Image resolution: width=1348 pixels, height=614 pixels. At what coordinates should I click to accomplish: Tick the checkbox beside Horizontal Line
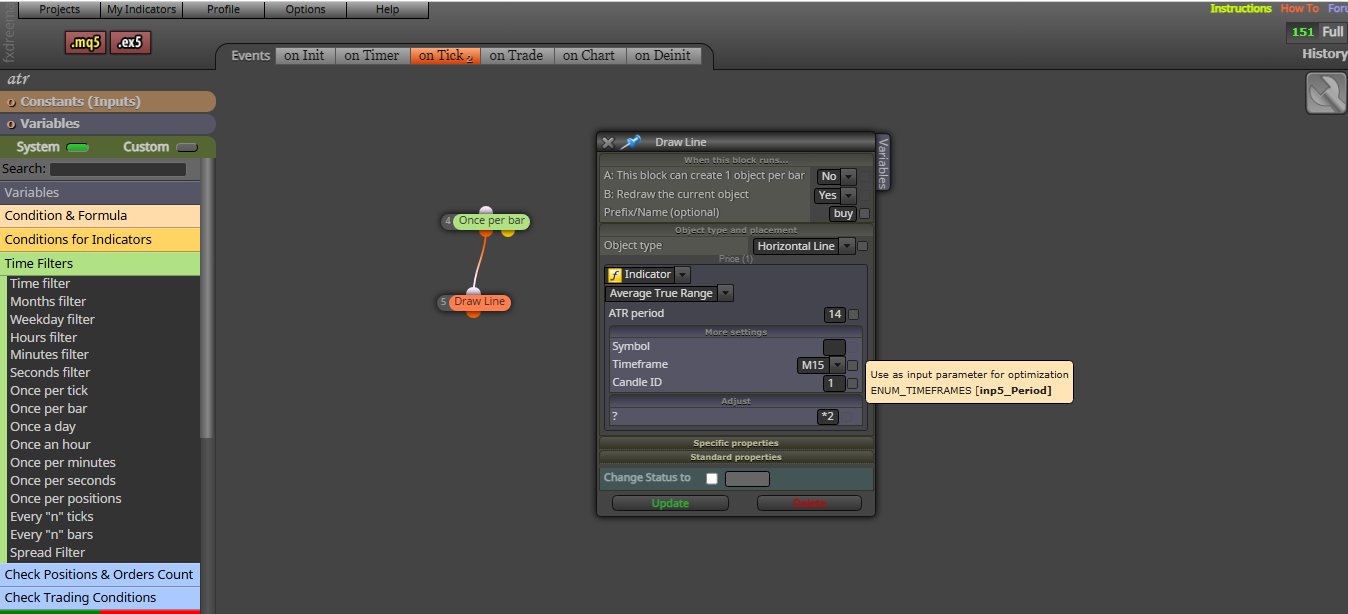(862, 246)
